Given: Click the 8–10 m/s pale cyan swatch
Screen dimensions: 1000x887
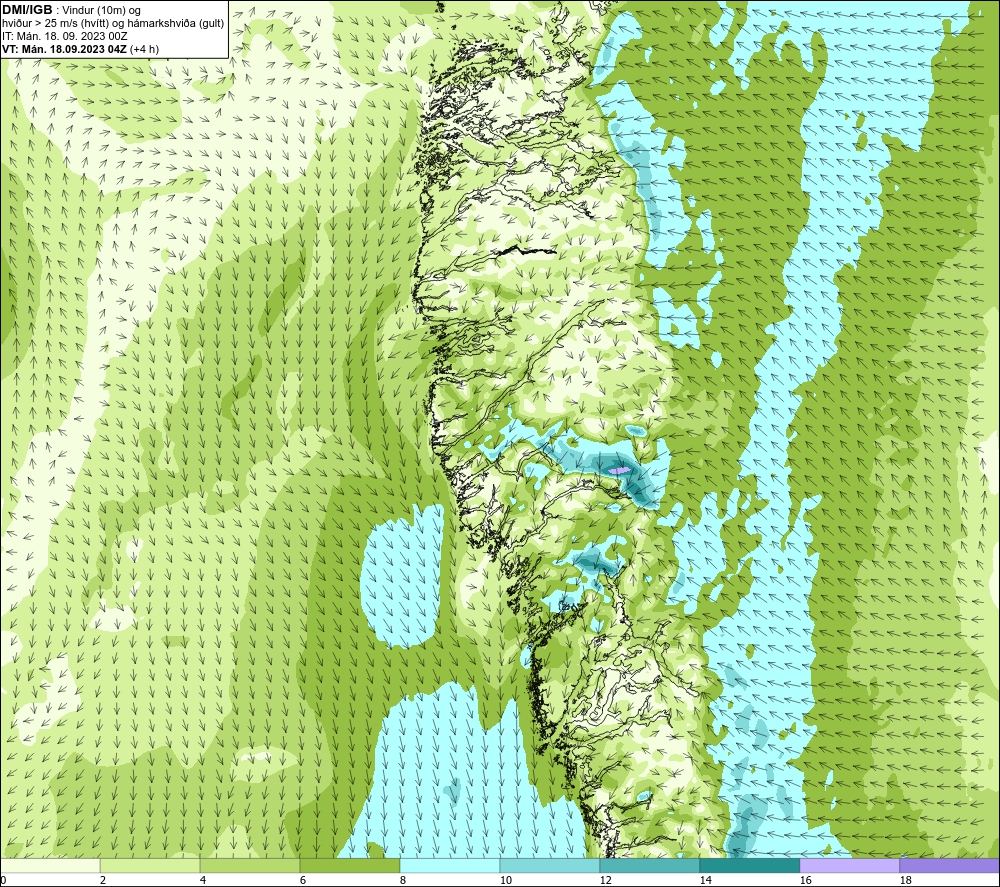Looking at the screenshot, I should 450,865.
